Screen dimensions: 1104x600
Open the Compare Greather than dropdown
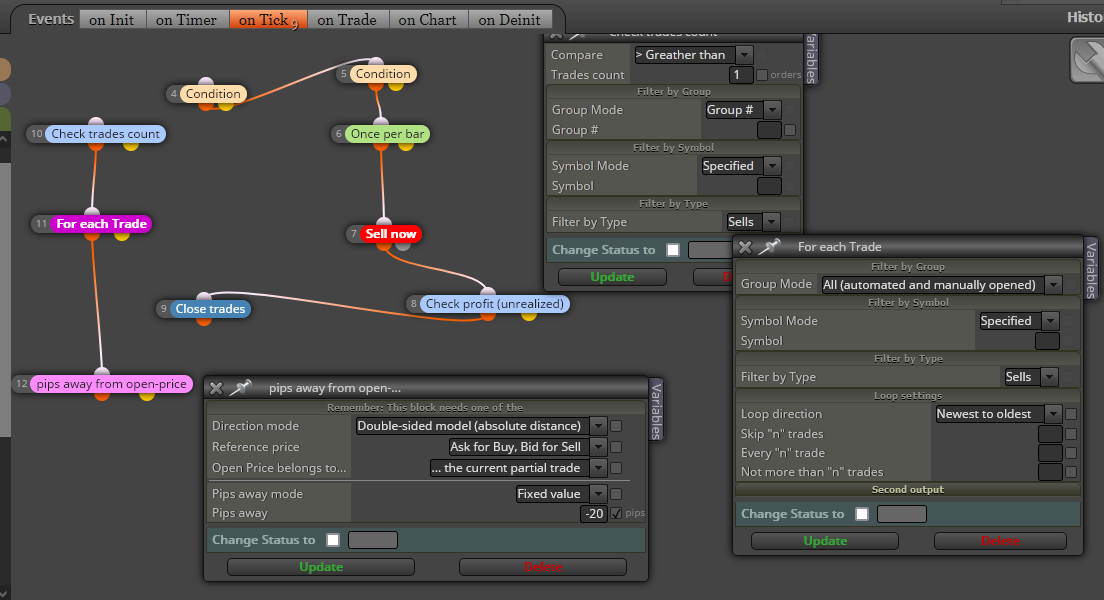(x=744, y=55)
